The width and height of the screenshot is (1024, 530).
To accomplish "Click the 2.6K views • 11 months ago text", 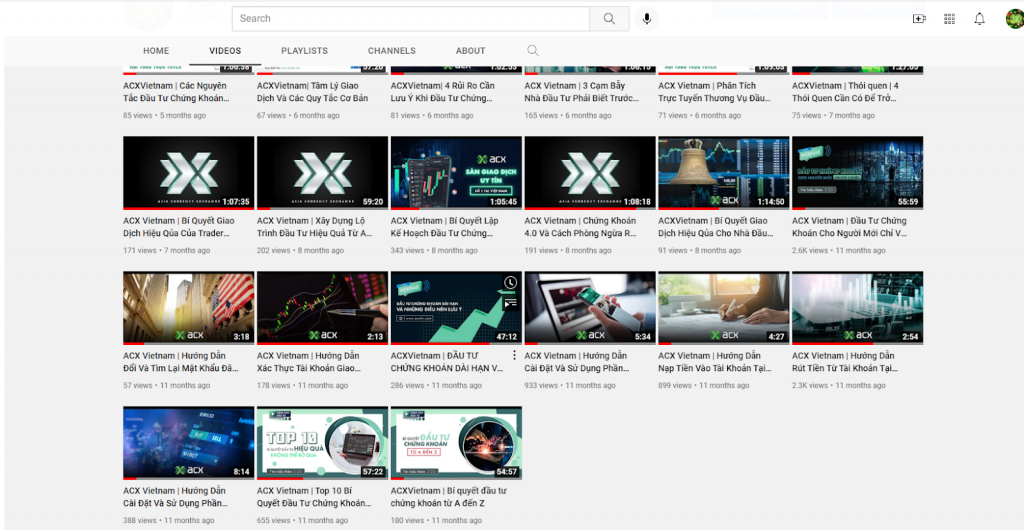I will click(839, 250).
